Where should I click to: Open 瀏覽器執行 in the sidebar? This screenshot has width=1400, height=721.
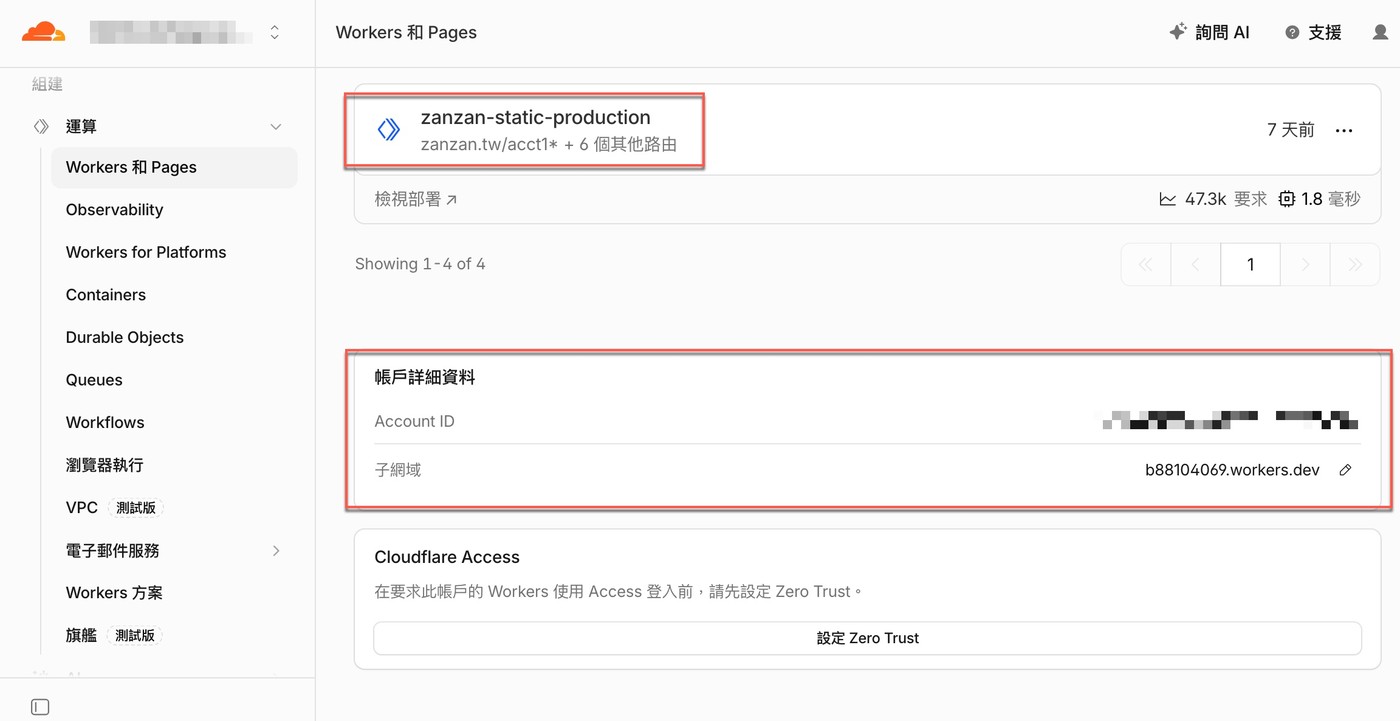[105, 465]
